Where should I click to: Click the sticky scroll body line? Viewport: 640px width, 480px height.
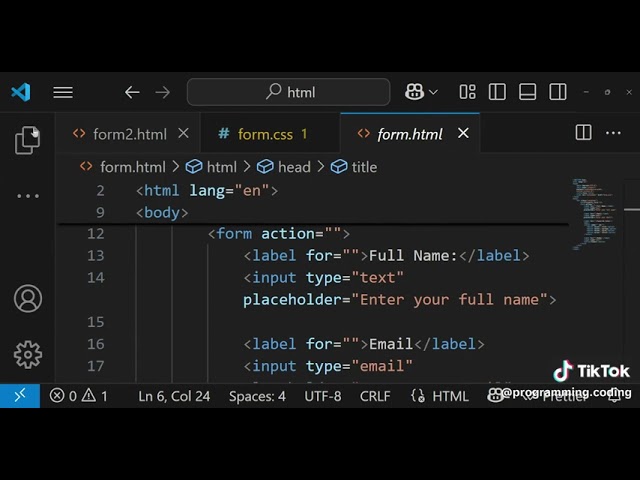coord(162,213)
